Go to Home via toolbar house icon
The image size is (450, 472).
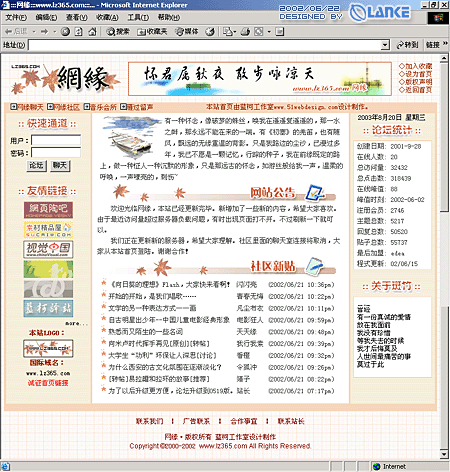(92, 32)
